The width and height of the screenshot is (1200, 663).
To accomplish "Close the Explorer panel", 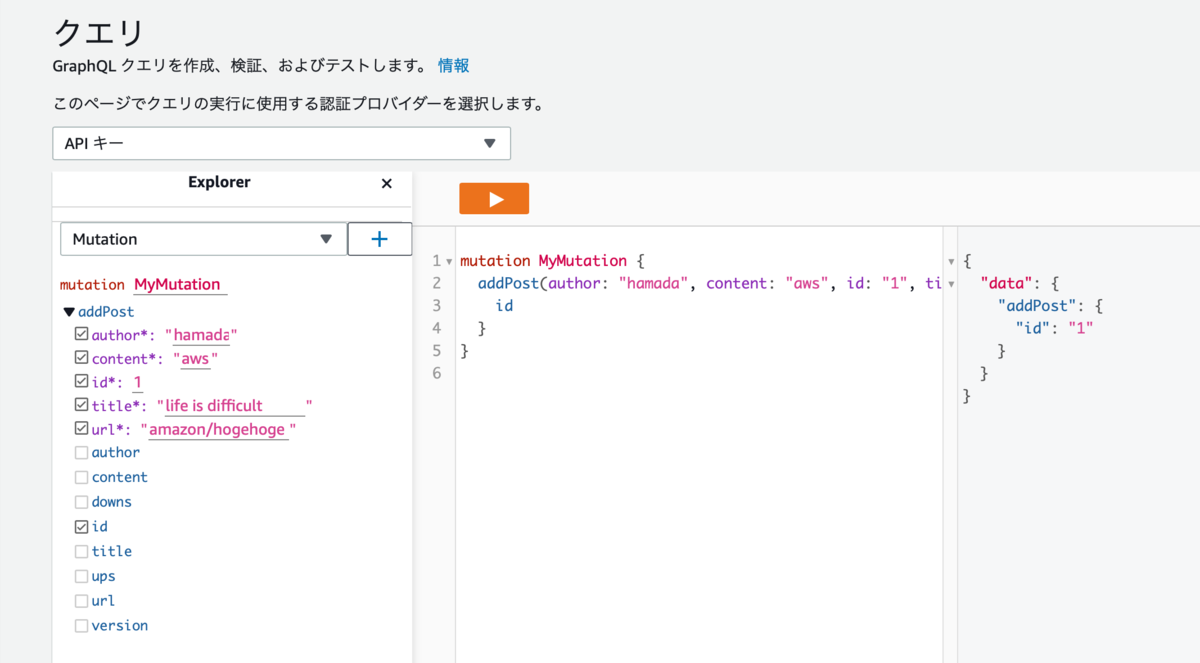I will tap(387, 184).
